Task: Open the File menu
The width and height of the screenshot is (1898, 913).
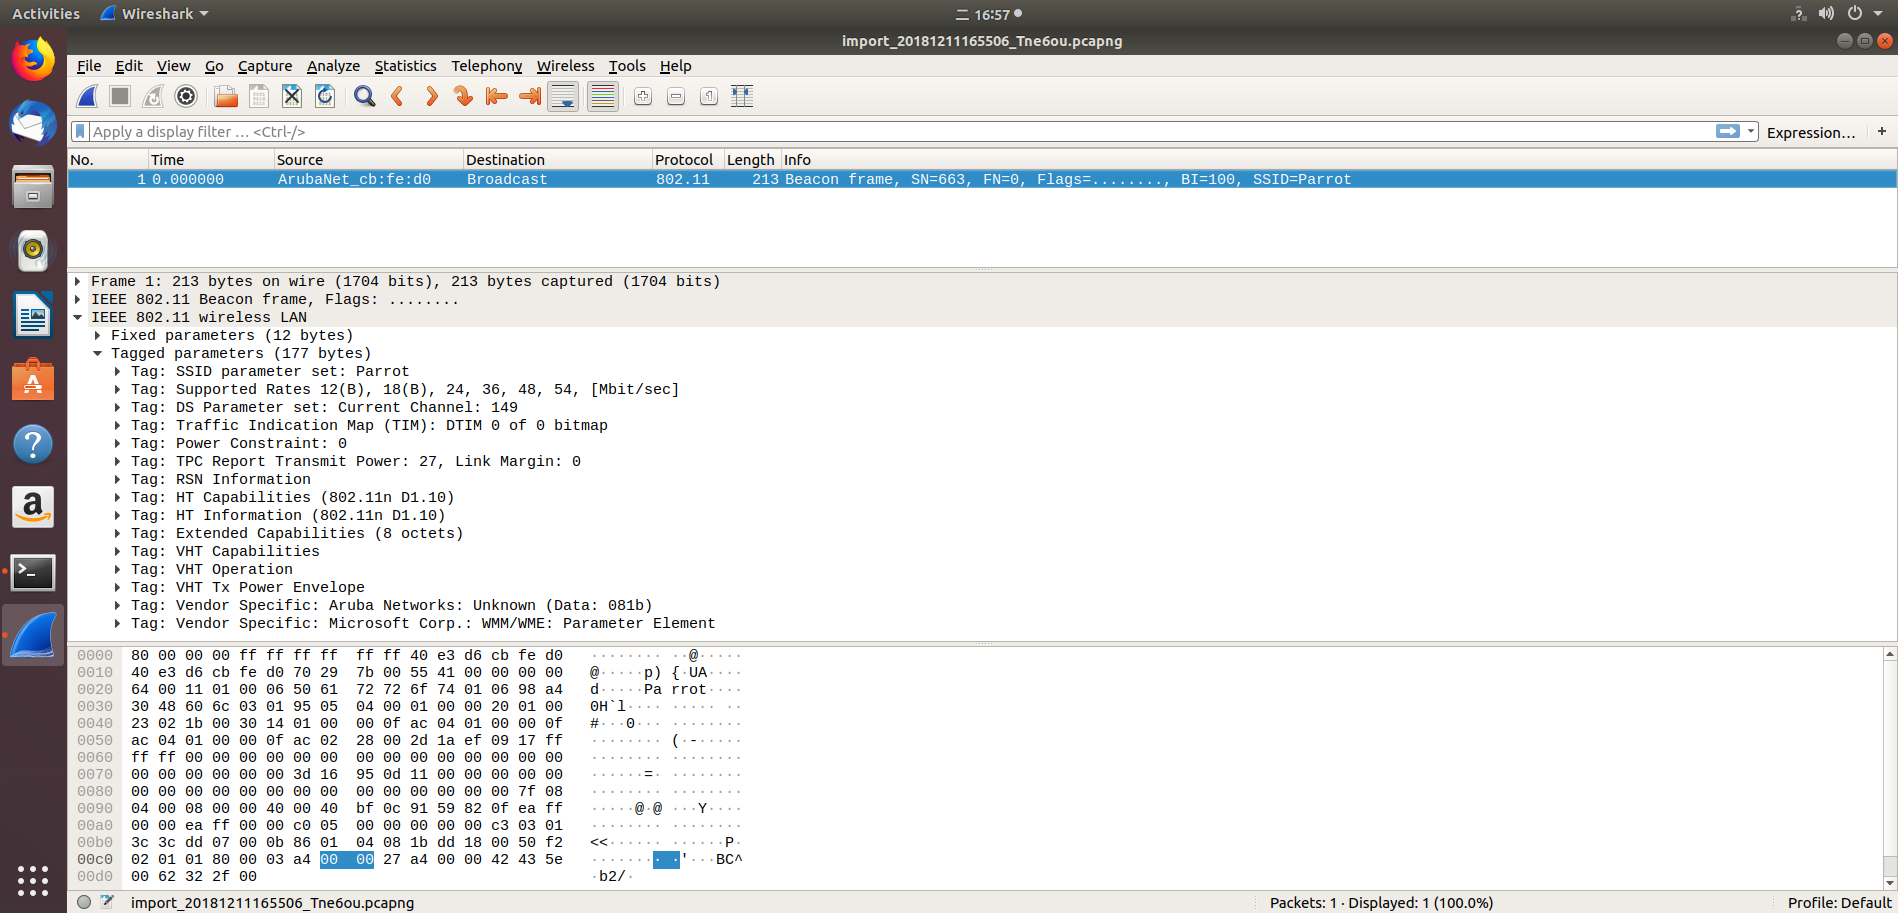Action: point(89,66)
